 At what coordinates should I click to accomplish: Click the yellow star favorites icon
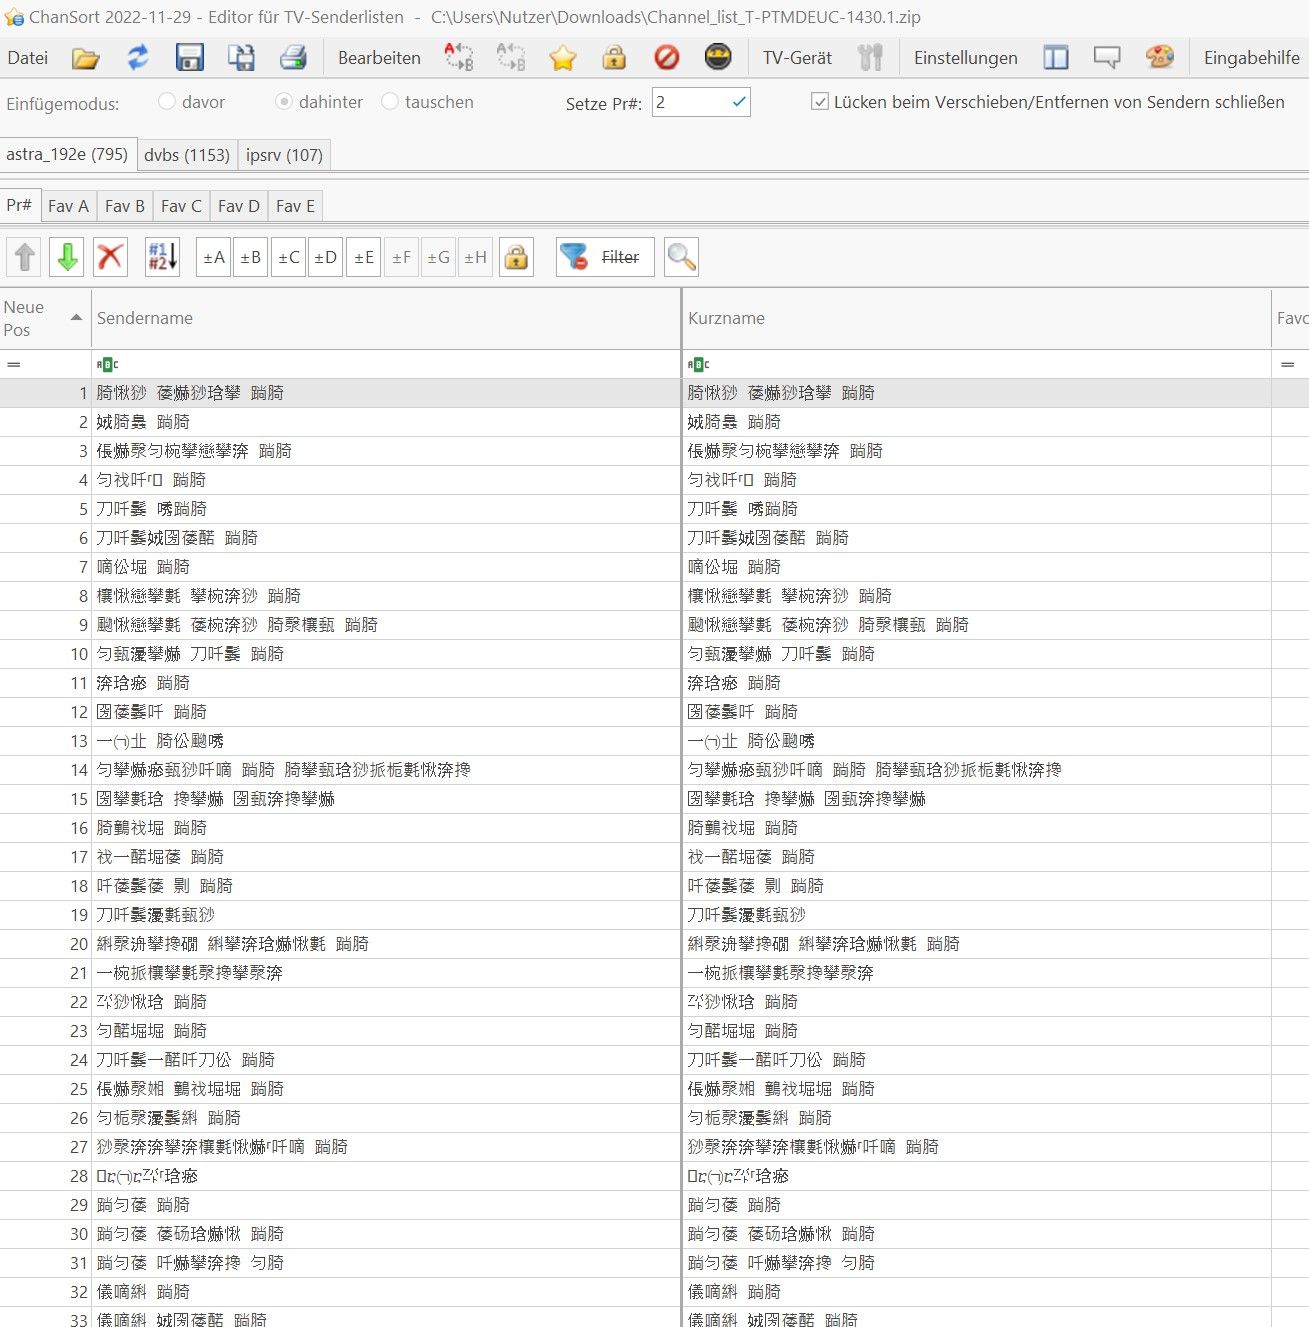click(563, 58)
